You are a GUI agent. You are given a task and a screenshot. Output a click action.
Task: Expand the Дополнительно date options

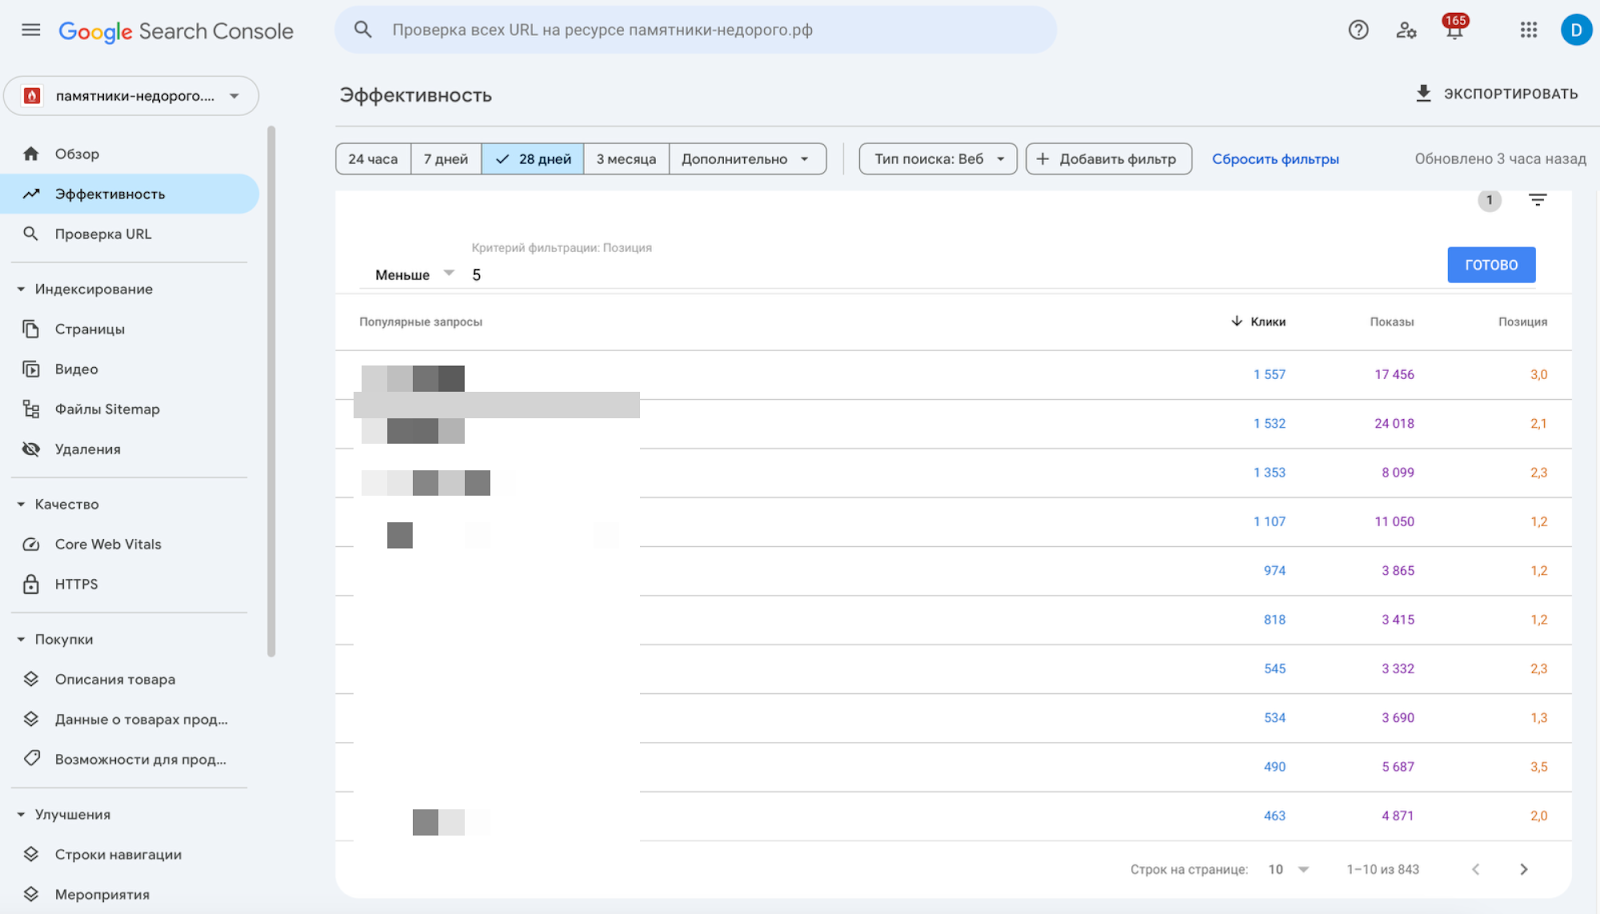pos(746,158)
